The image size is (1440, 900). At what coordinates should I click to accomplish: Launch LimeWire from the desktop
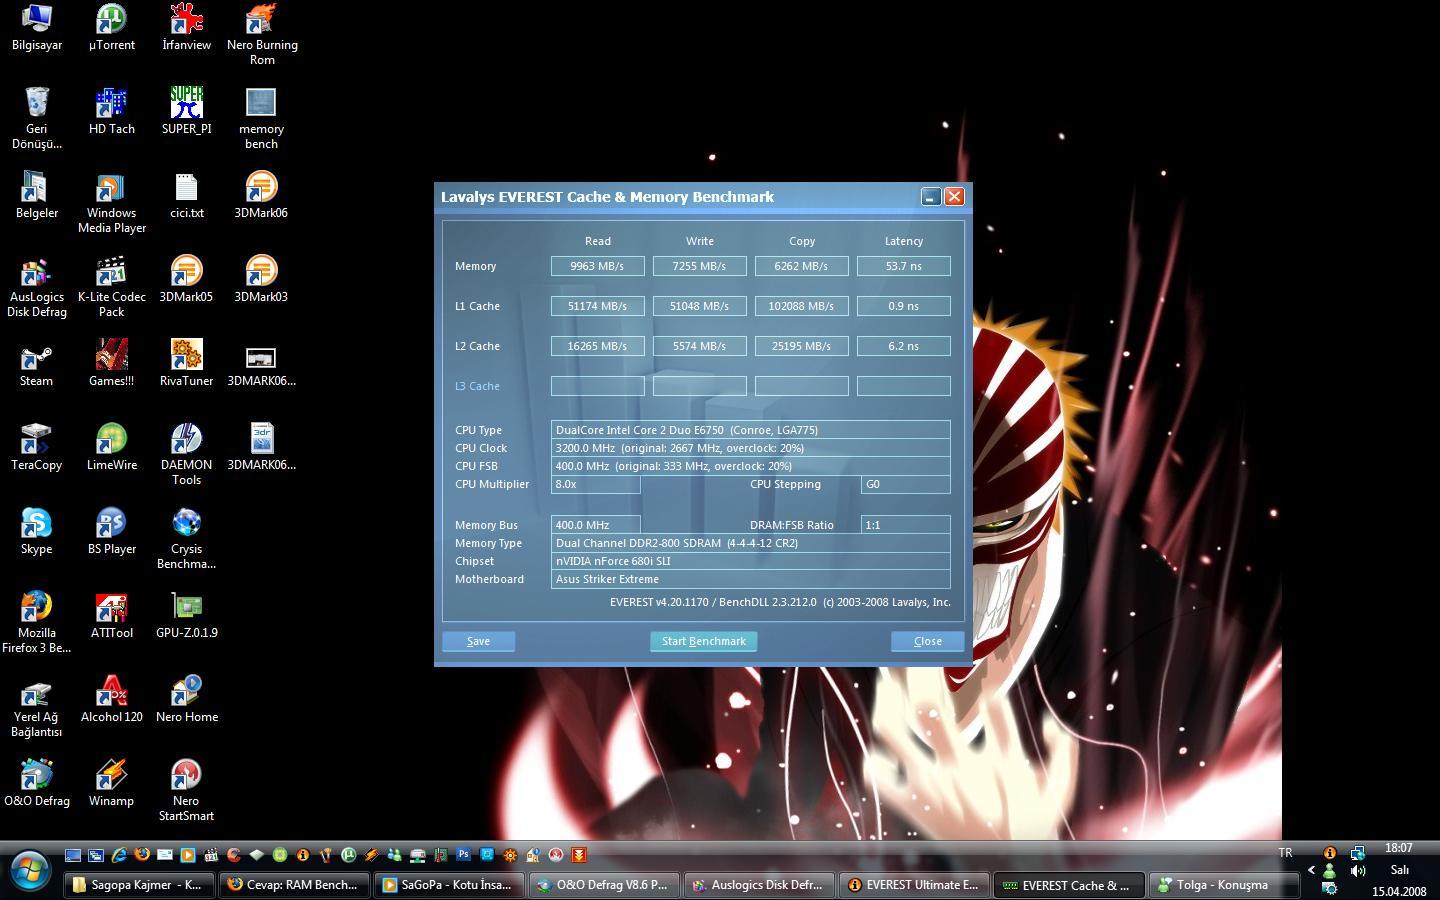tap(111, 447)
